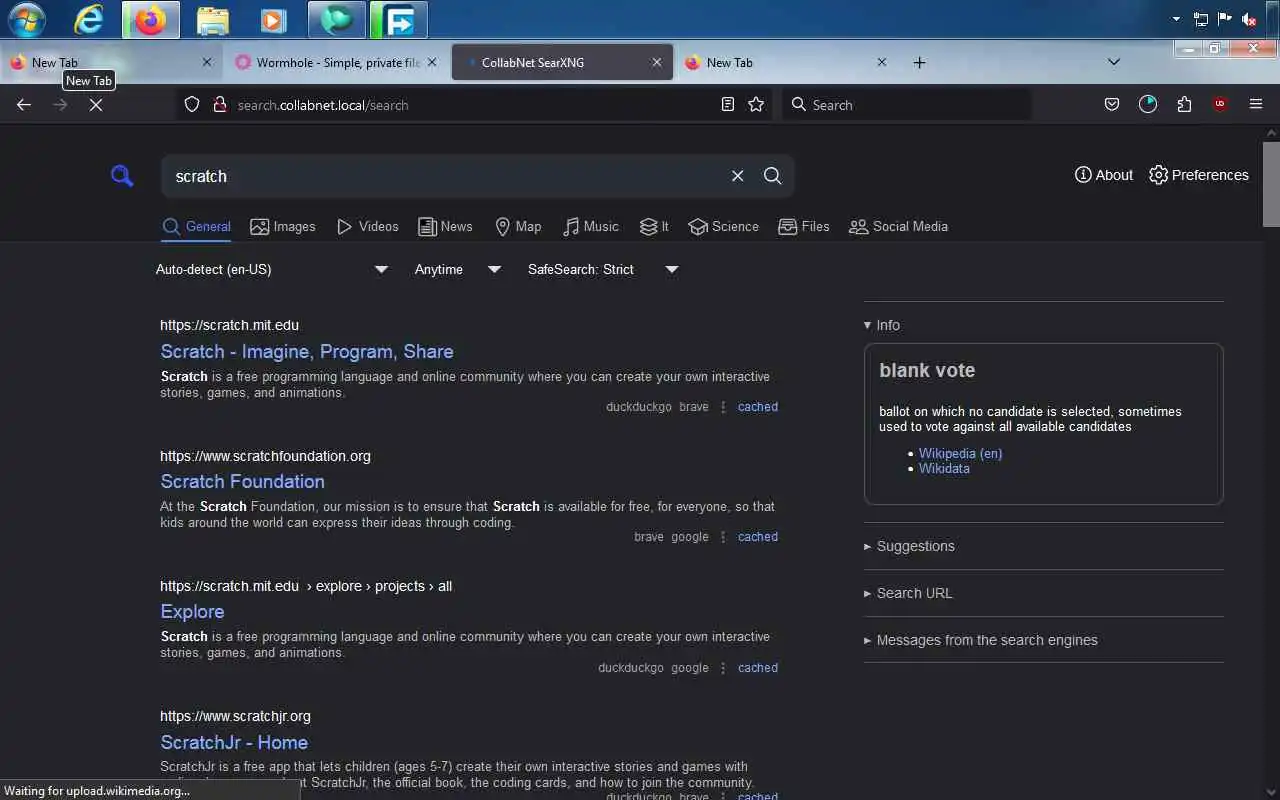Bookmark this page with star
Screen dimensions: 1280x800
point(756,104)
